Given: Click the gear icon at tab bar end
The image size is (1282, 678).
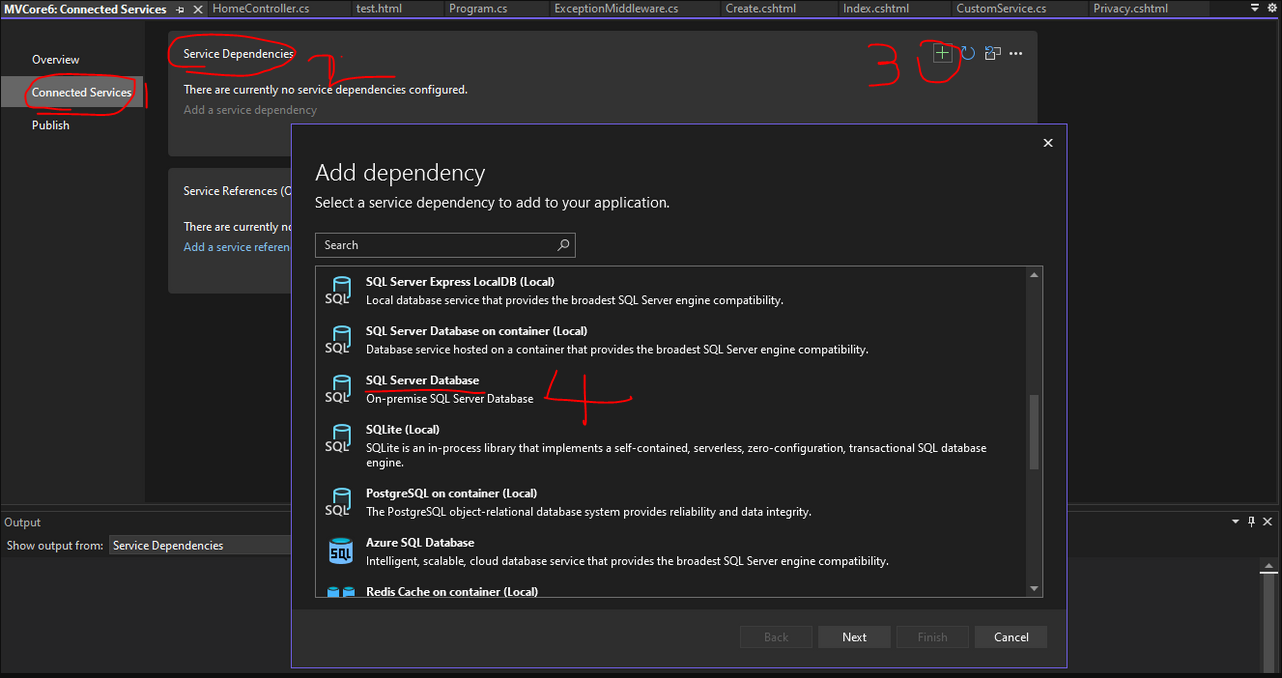Looking at the screenshot, I should pyautogui.click(x=1272, y=8).
